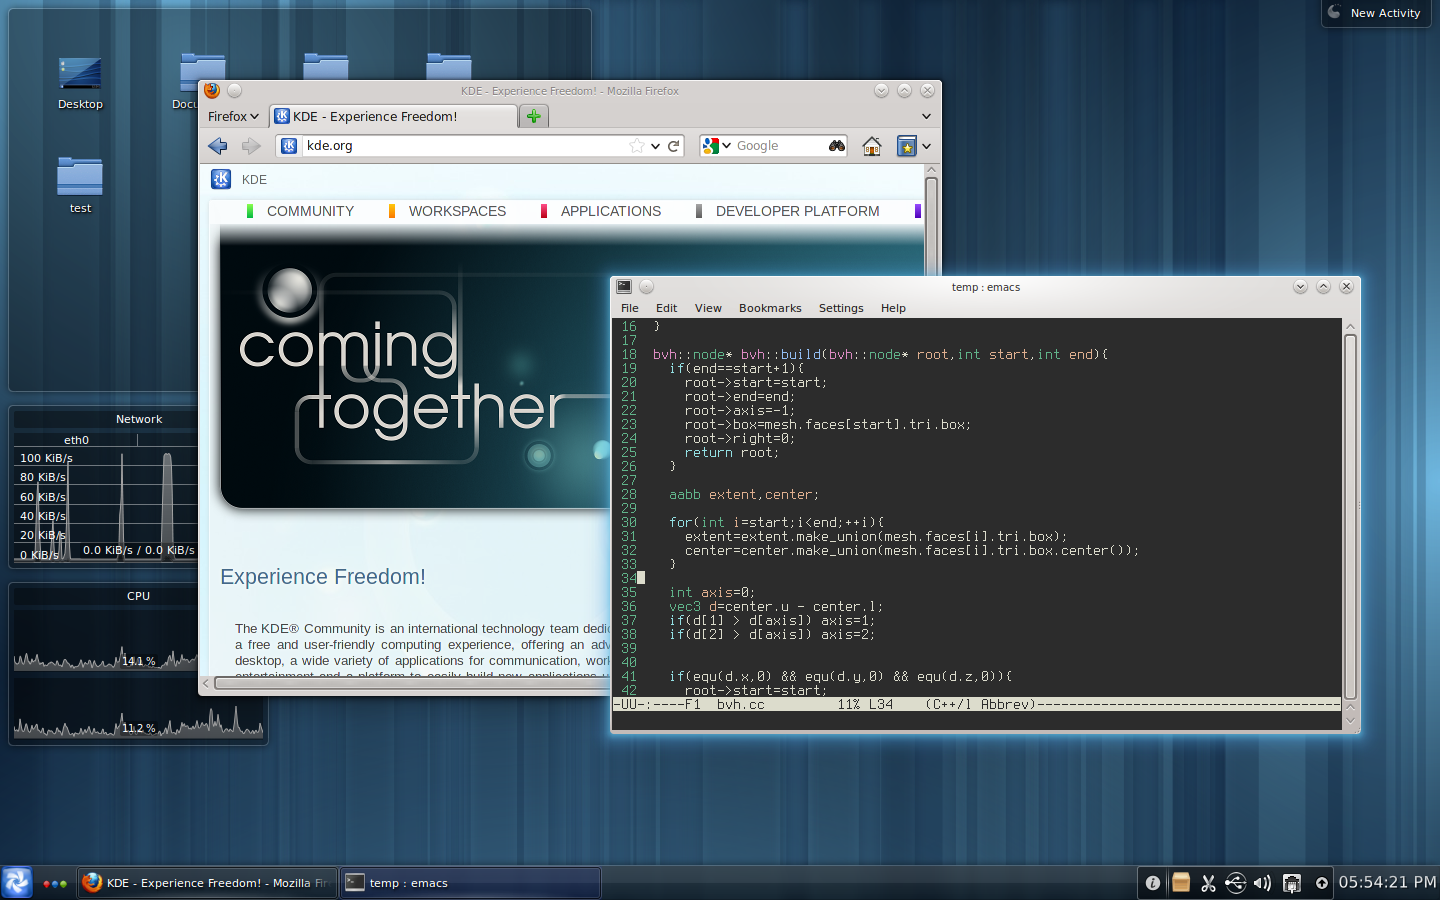Viewport: 1440px width, 900px height.
Task: Click the Firefox horizontal scrollbar
Action: click(412, 683)
